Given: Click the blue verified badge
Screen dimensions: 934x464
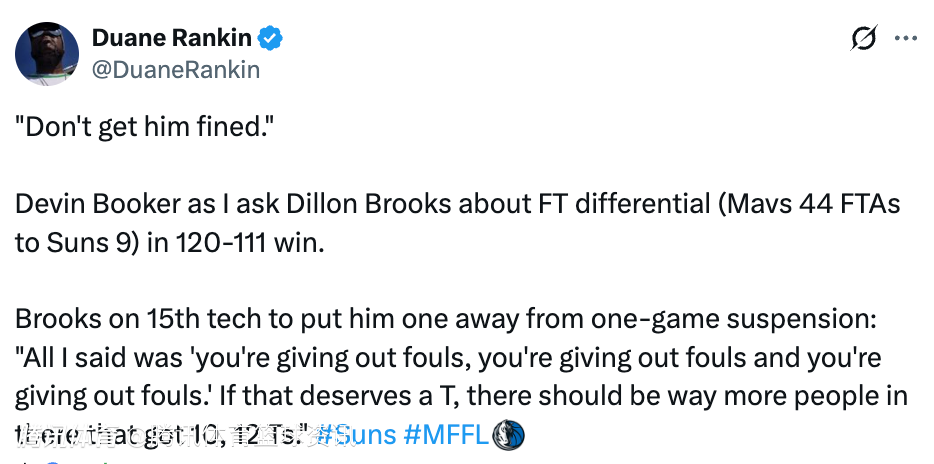Looking at the screenshot, I should click(x=271, y=39).
